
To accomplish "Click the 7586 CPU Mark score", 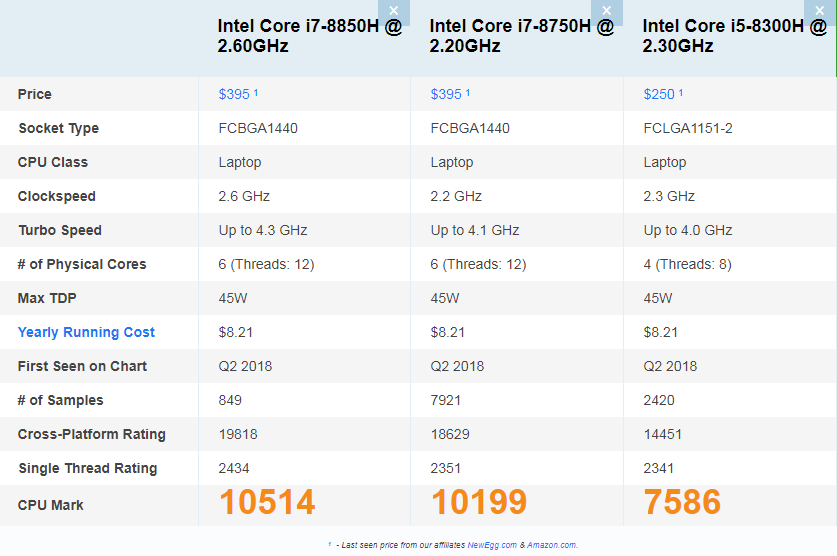I will [682, 503].
